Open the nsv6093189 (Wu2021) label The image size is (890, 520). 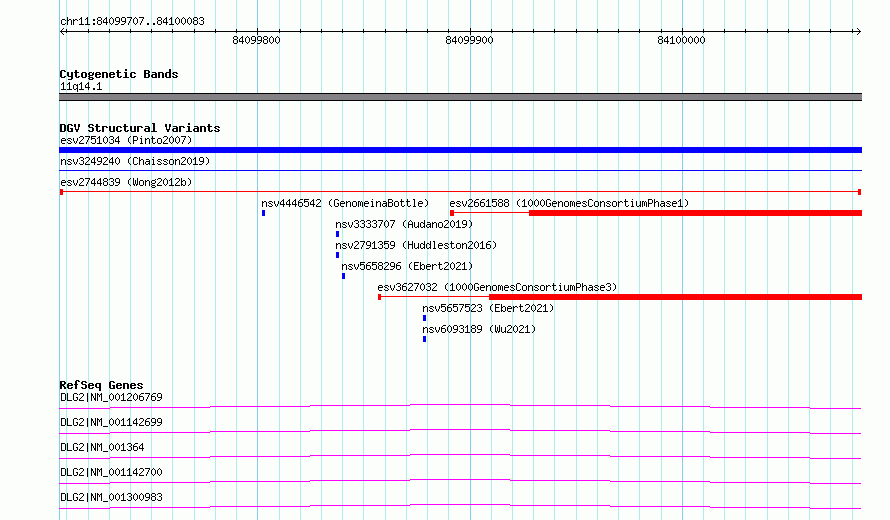tap(479, 329)
